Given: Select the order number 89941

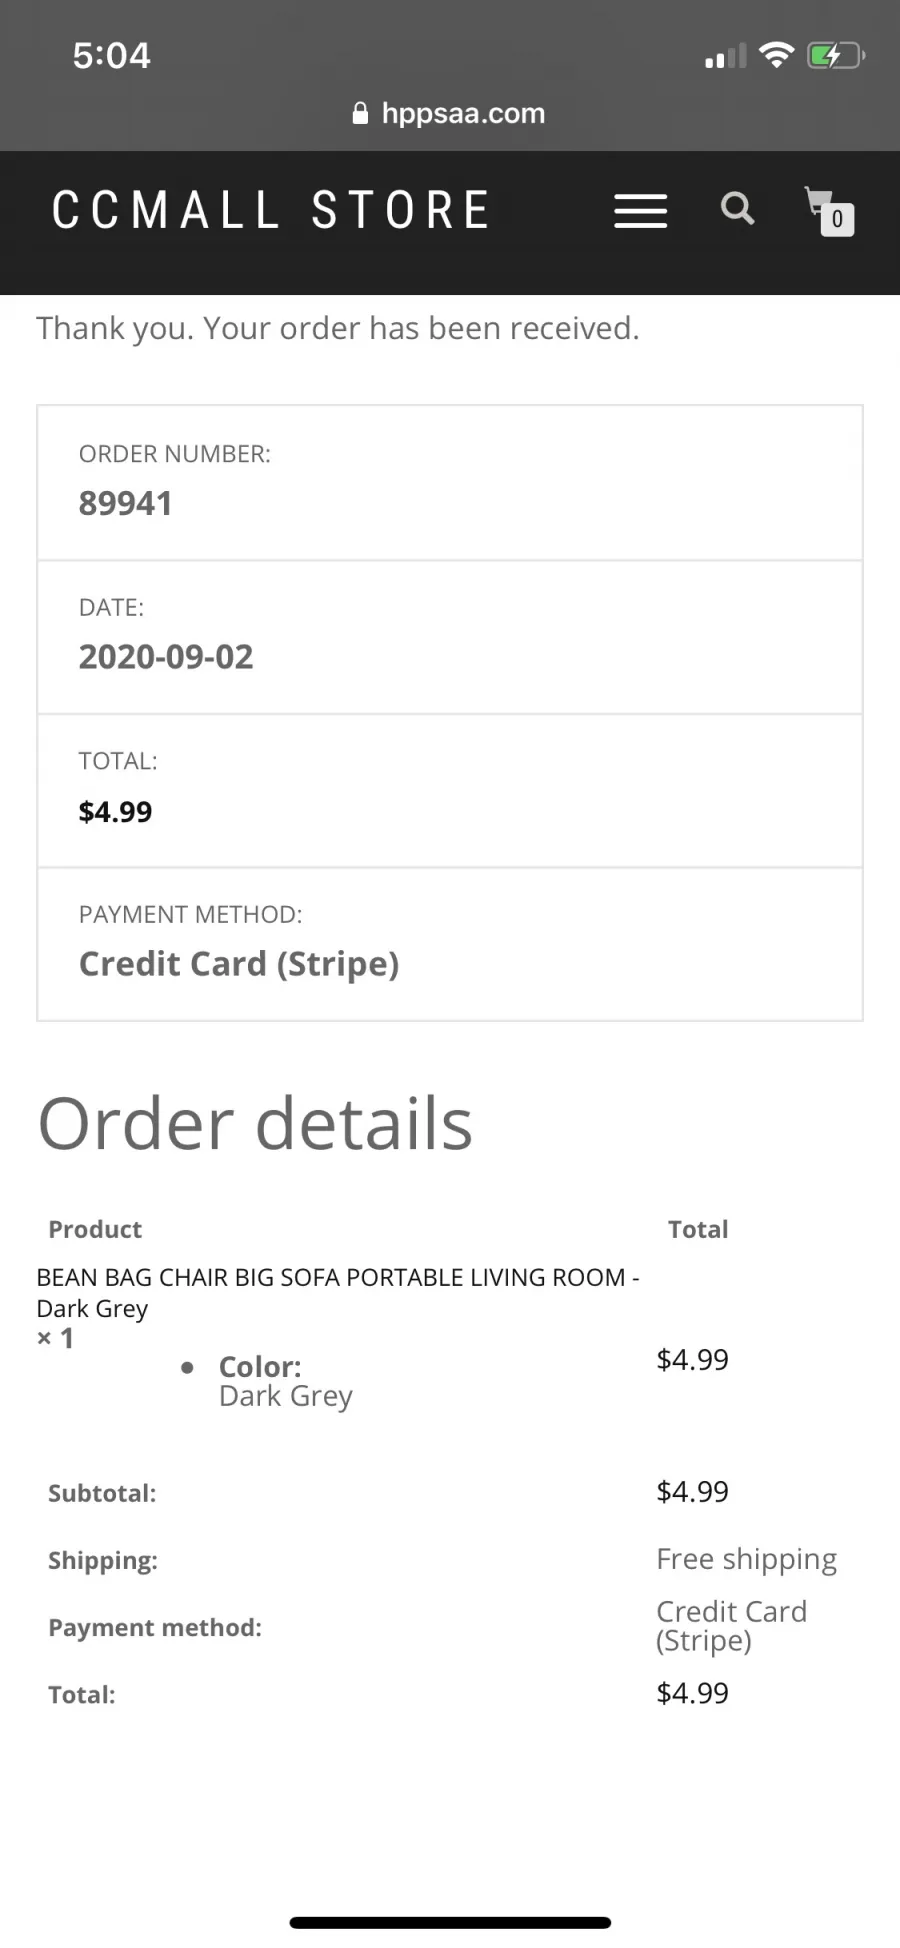Looking at the screenshot, I should 126,503.
